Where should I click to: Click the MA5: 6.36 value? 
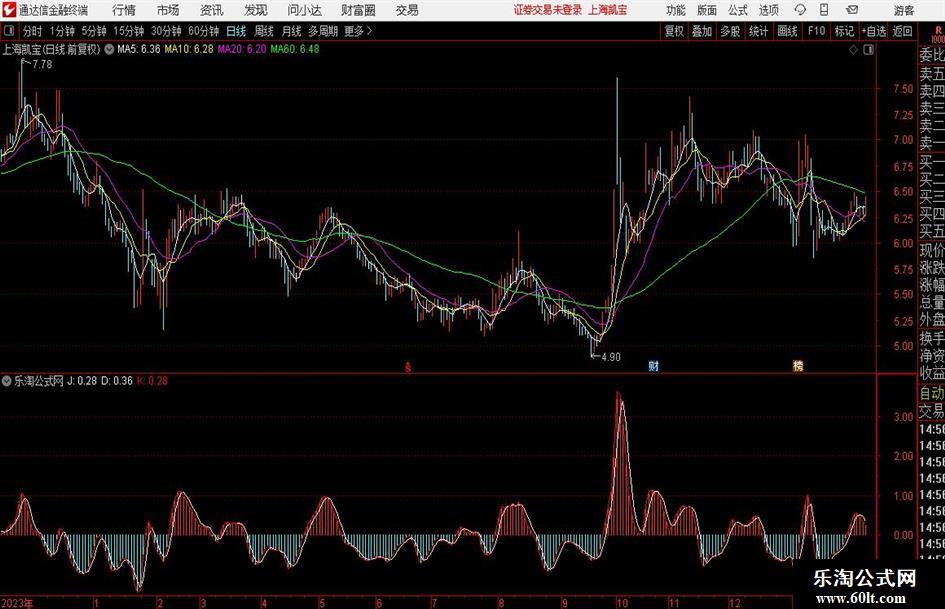[x=139, y=49]
